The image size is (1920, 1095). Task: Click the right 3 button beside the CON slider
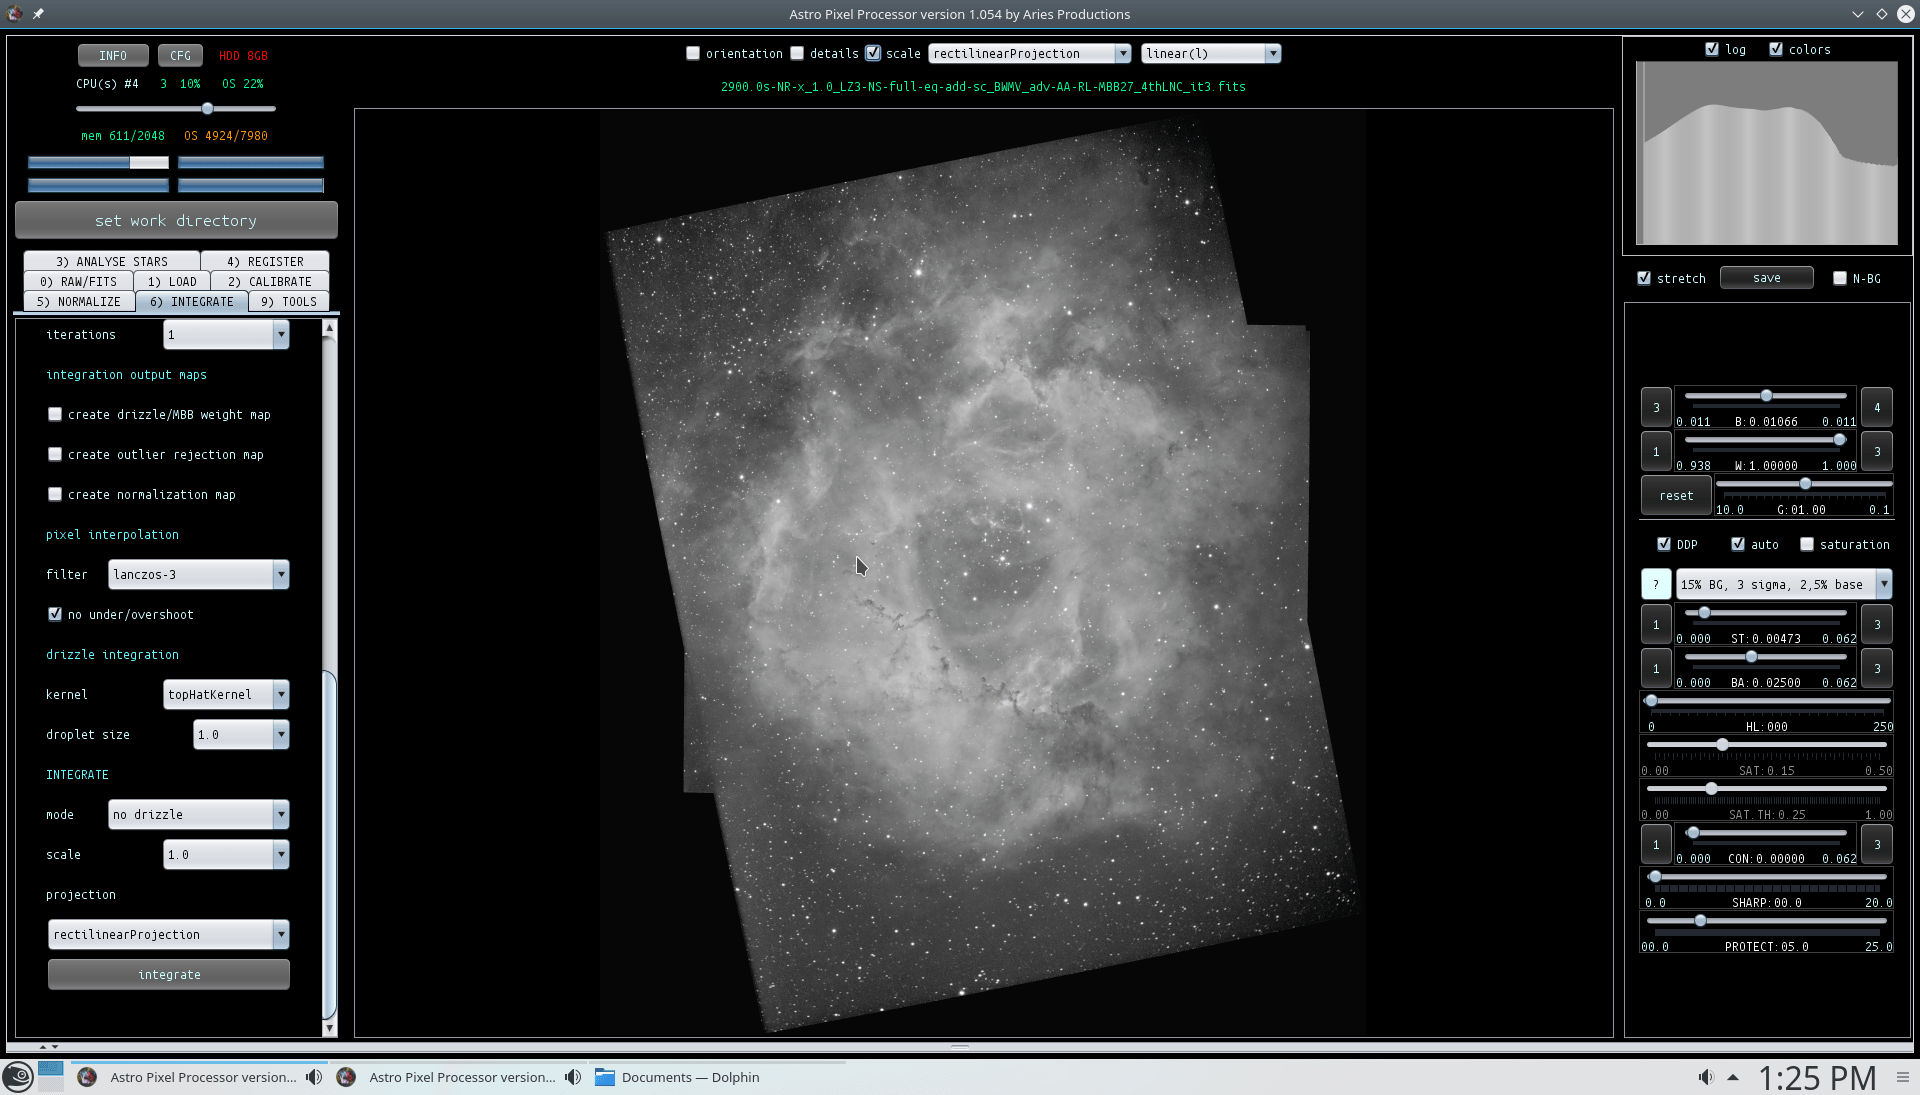tap(1877, 844)
